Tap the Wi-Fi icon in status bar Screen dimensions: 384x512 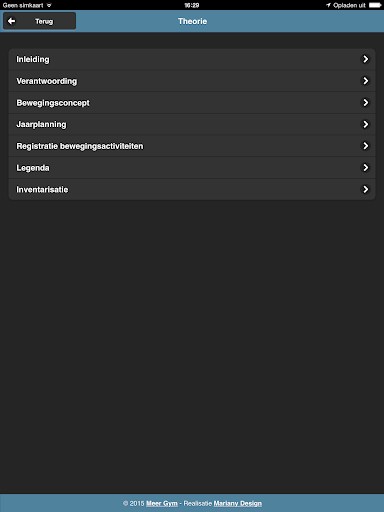click(49, 5)
